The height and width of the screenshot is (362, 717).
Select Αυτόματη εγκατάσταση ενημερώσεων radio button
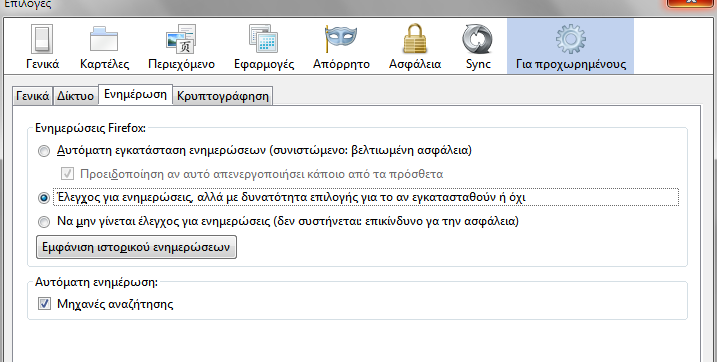point(44,151)
